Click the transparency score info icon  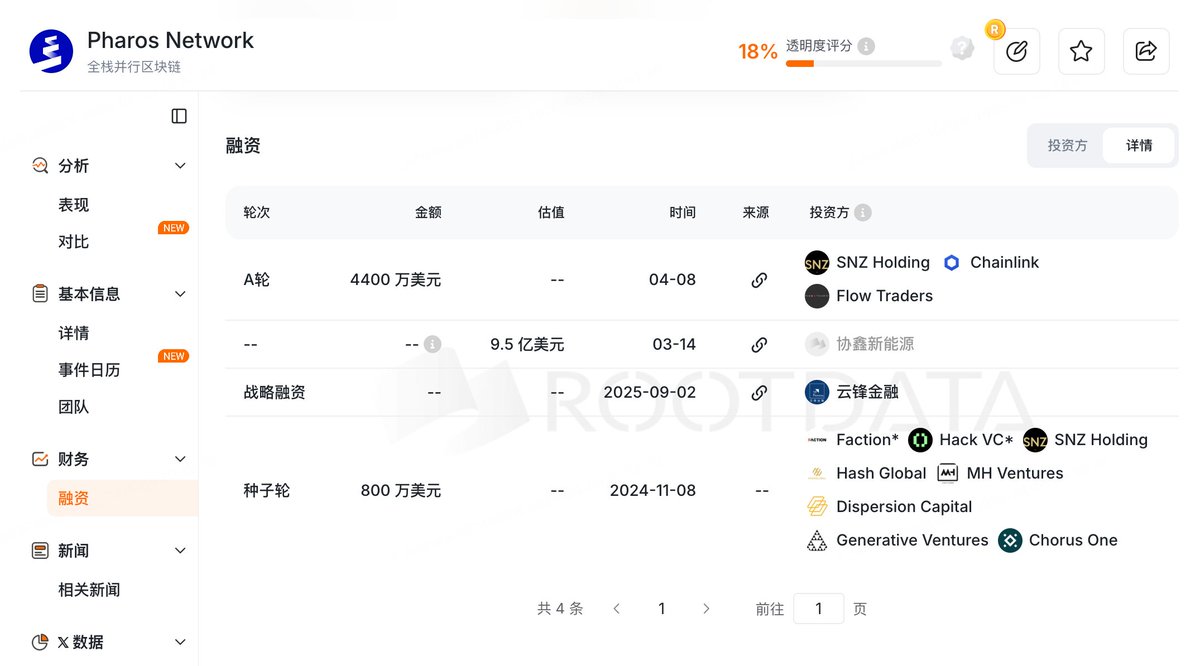click(866, 46)
